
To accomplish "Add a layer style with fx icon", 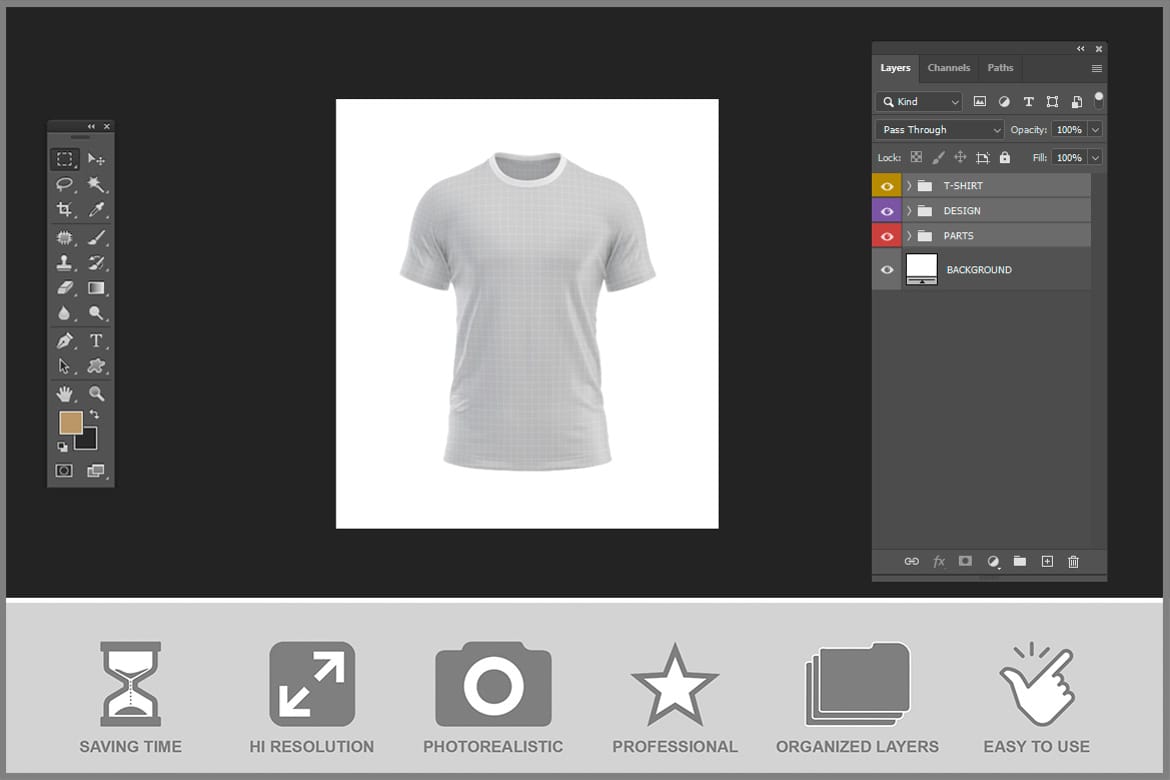I will click(x=939, y=561).
